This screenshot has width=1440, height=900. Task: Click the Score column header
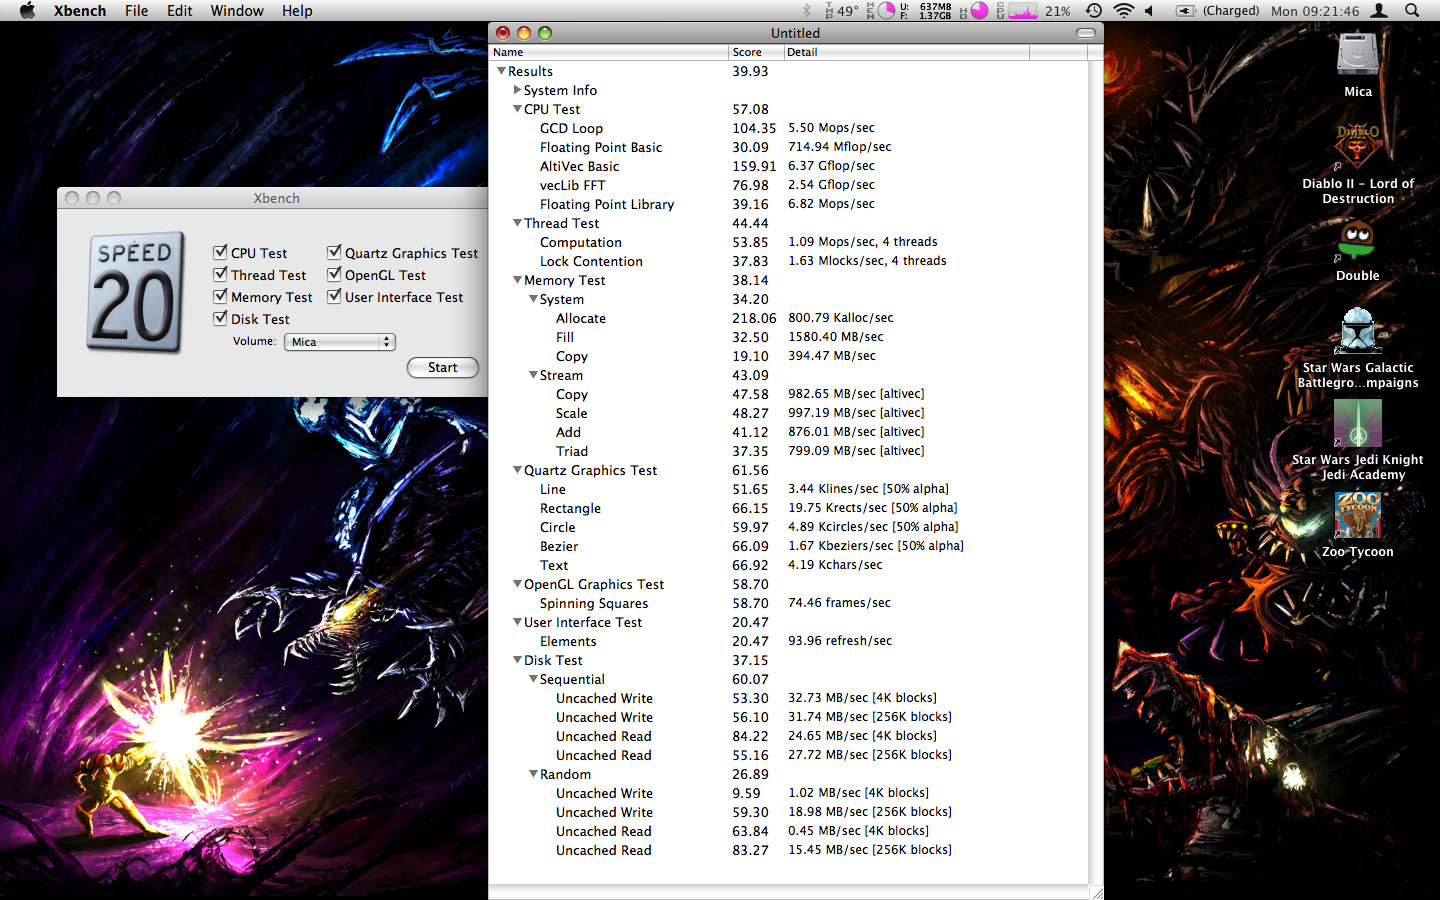click(x=756, y=52)
